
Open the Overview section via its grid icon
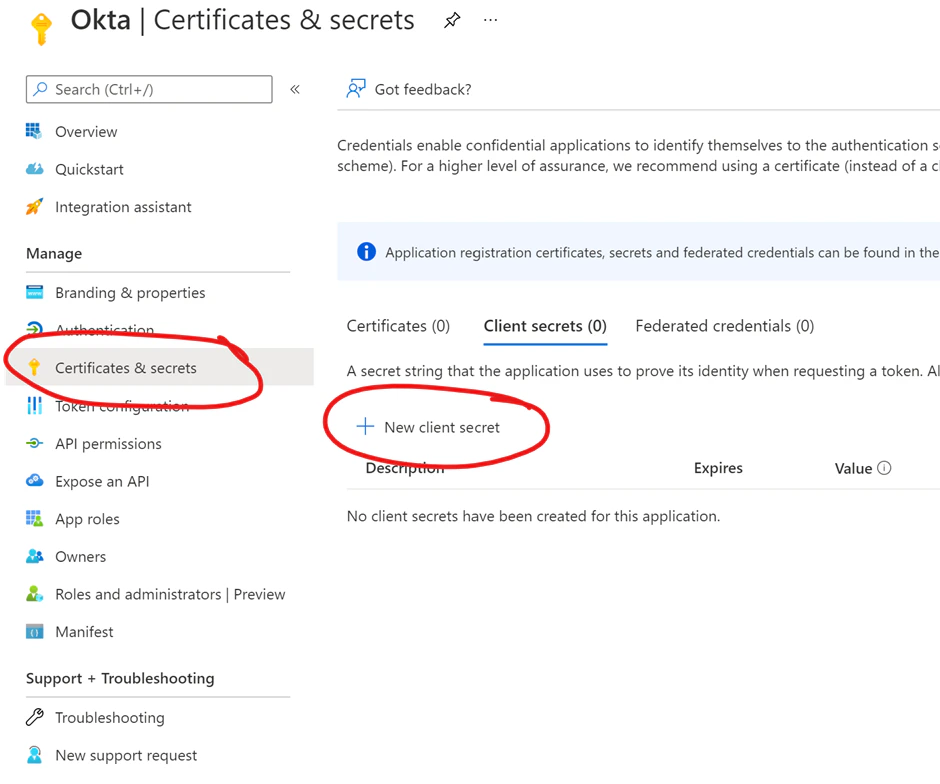pyautogui.click(x=34, y=131)
